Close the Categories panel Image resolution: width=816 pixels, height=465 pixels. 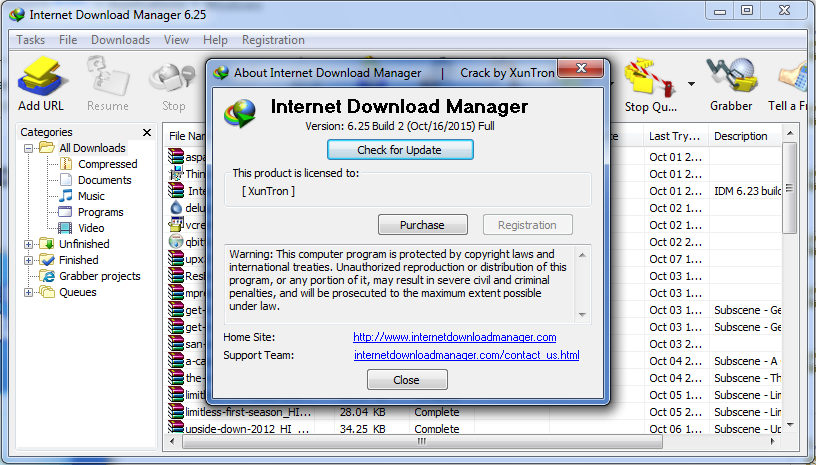147,133
